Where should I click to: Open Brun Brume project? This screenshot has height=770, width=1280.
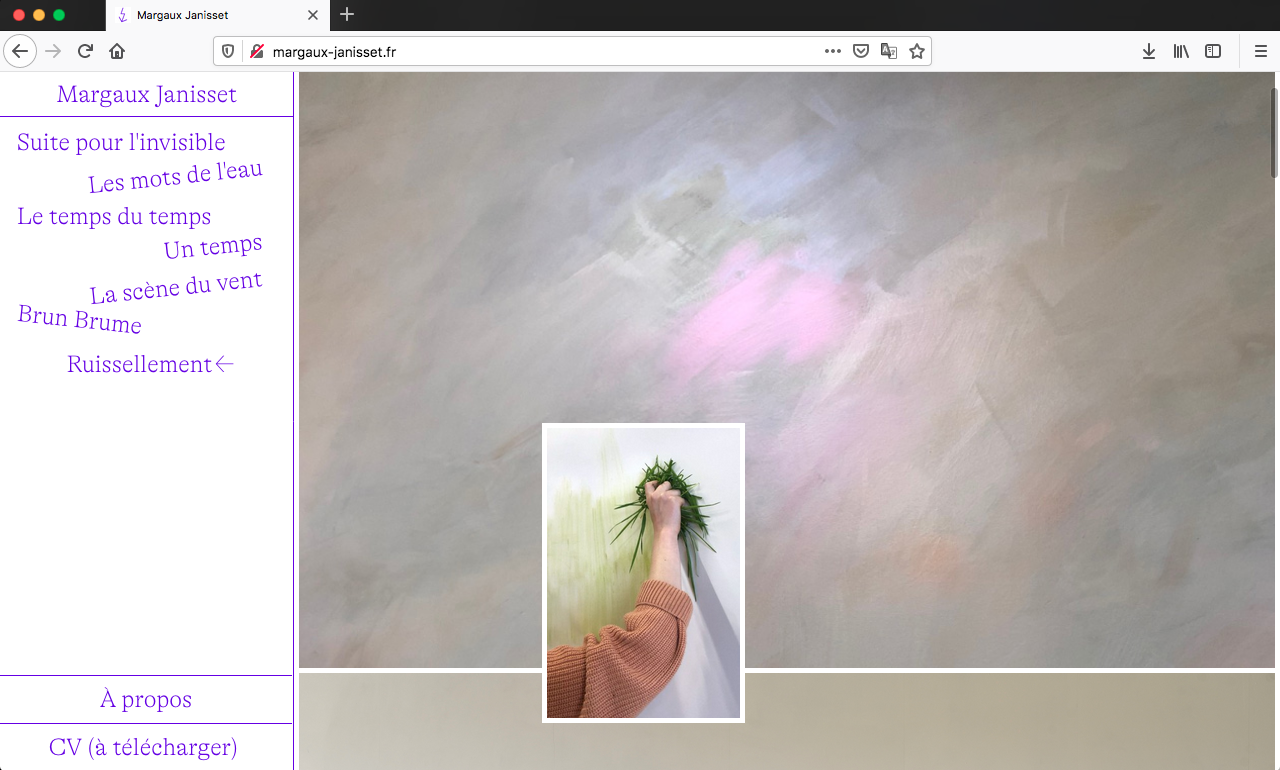point(80,319)
